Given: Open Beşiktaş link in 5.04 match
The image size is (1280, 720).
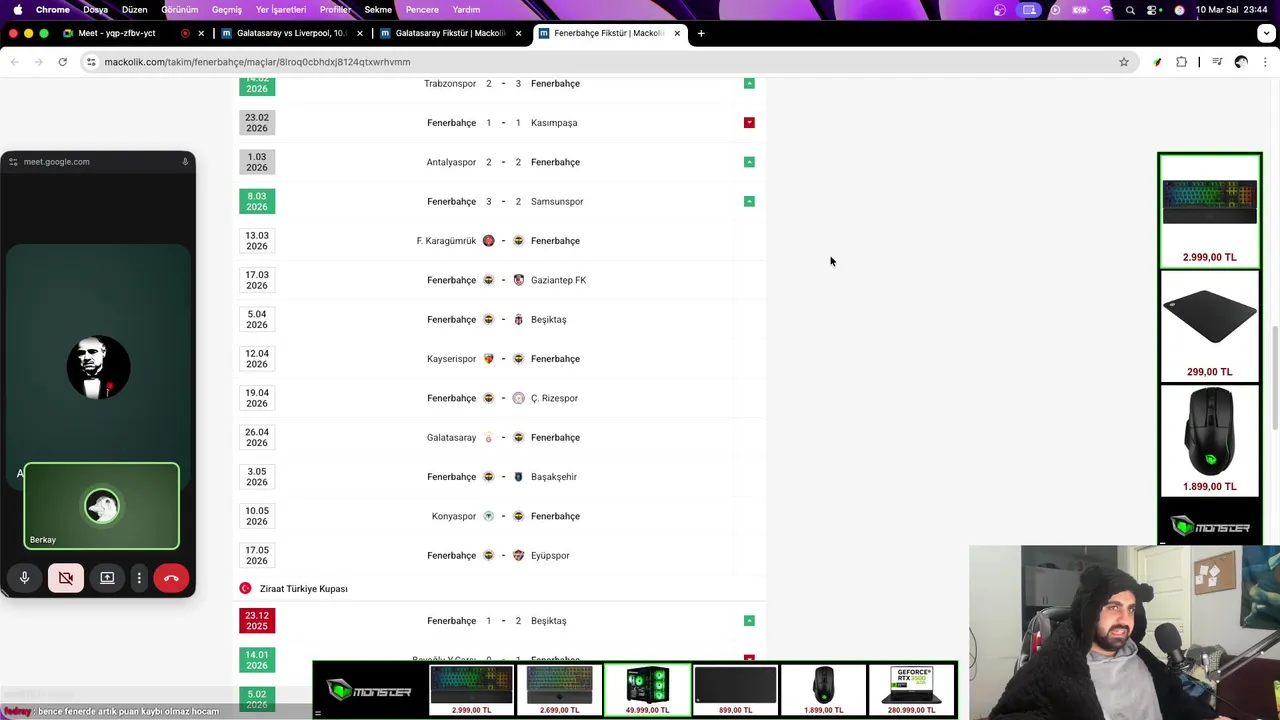Looking at the screenshot, I should pos(548,320).
